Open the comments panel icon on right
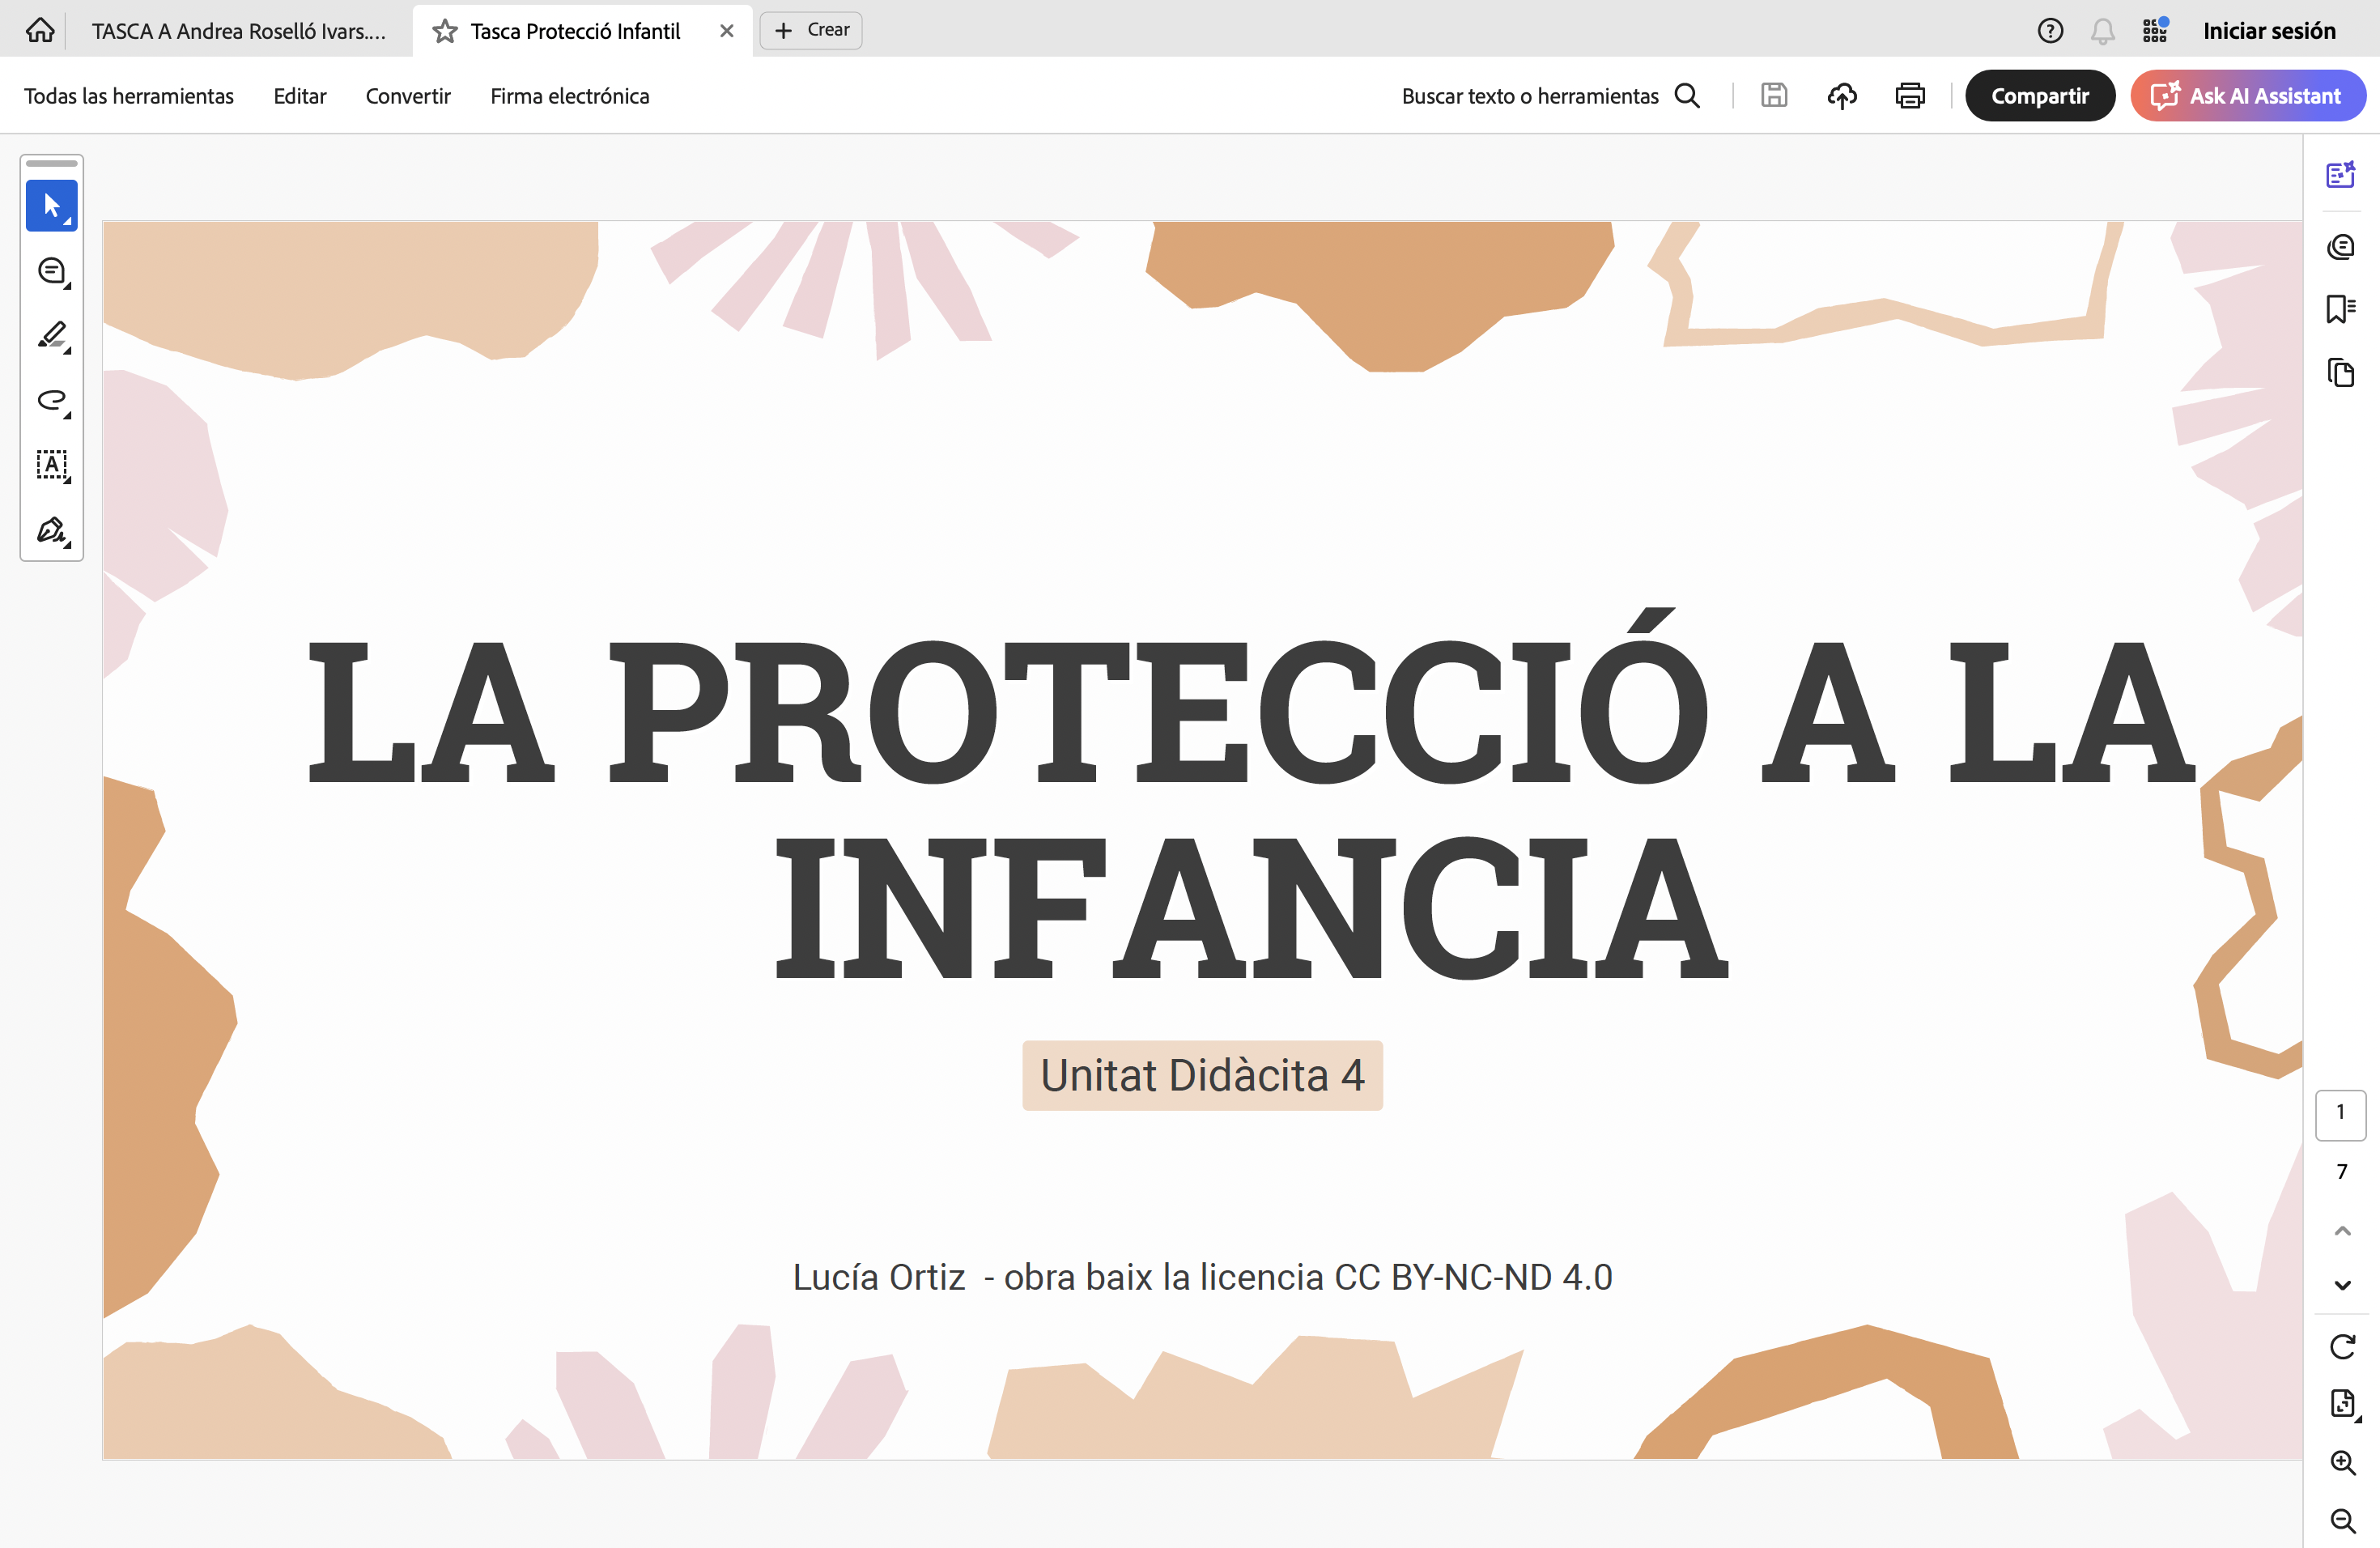 (x=2341, y=246)
